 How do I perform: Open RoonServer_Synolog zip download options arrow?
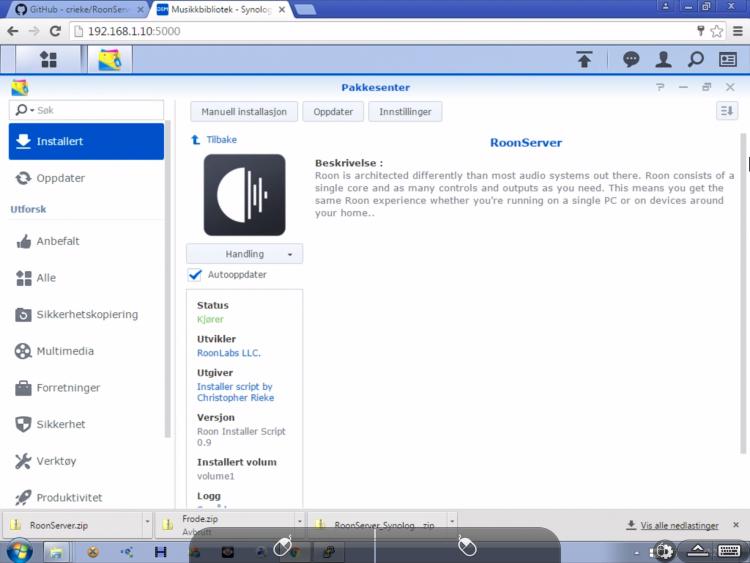pos(452,521)
